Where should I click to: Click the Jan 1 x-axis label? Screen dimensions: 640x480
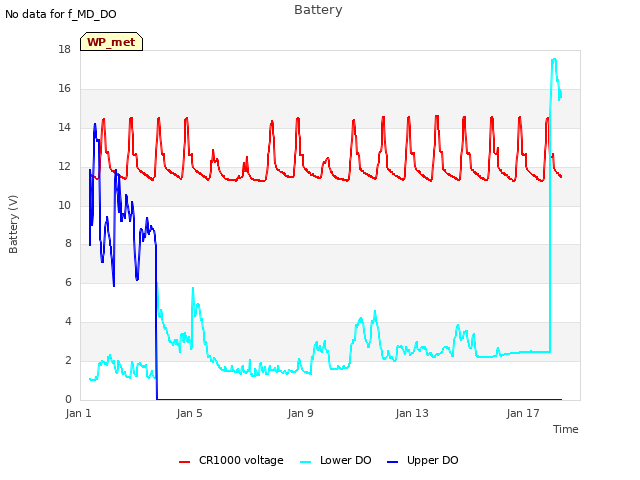78,413
